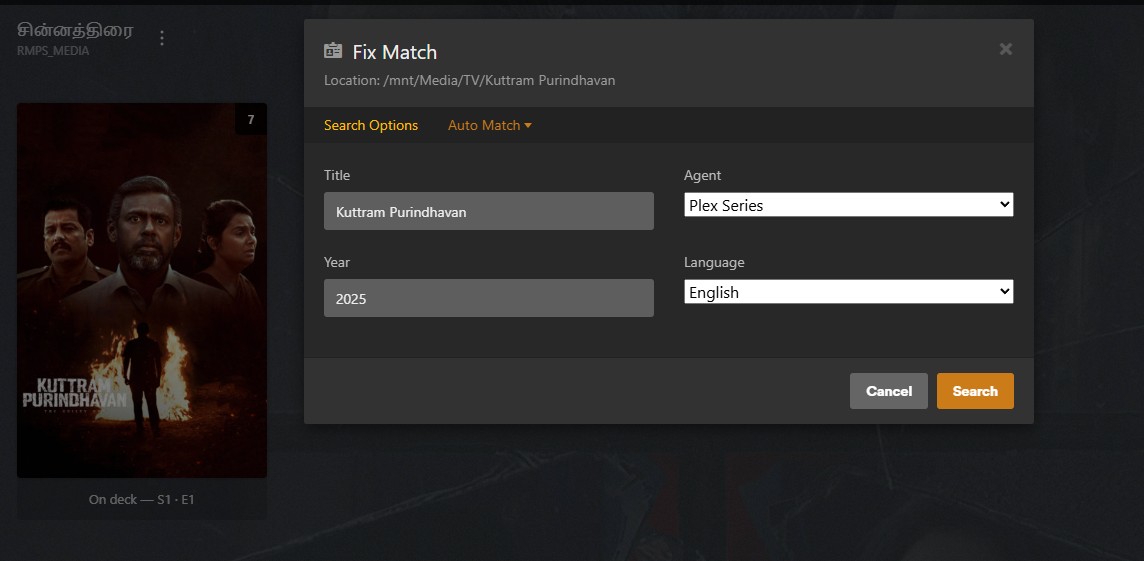Click the Agent field label

[x=702, y=175]
